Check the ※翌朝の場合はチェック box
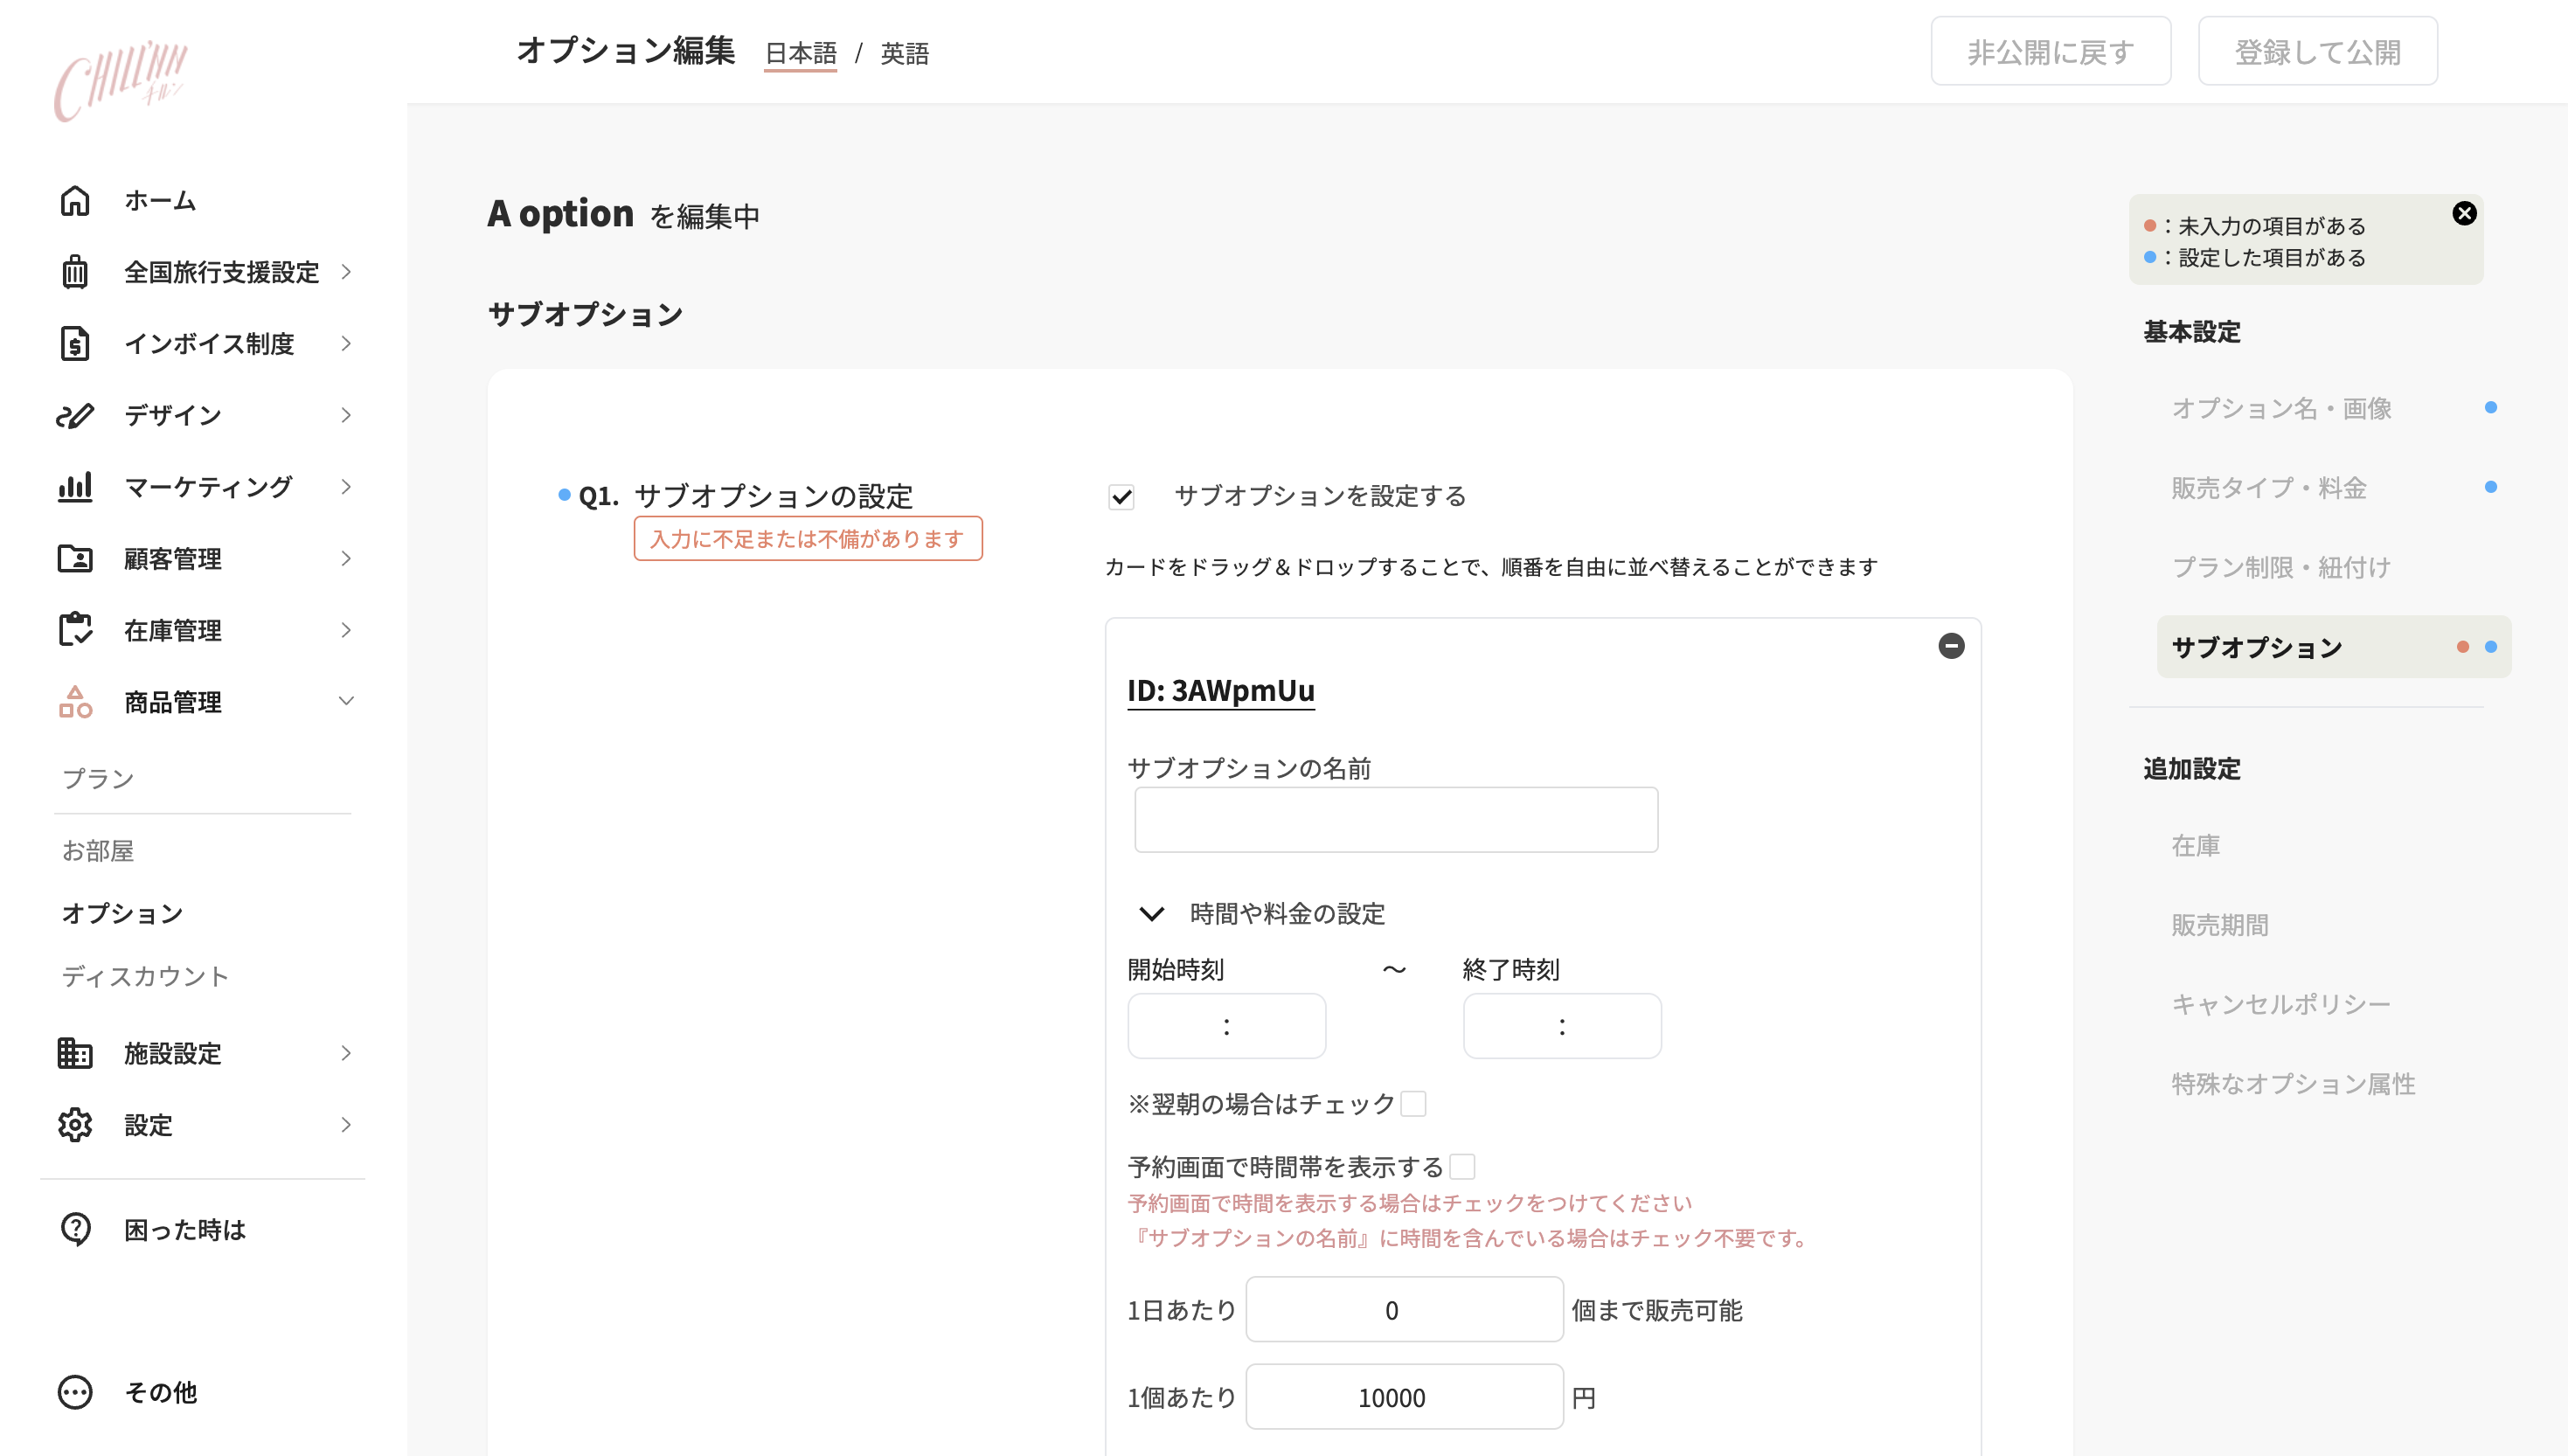Image resolution: width=2568 pixels, height=1456 pixels. coord(1414,1103)
